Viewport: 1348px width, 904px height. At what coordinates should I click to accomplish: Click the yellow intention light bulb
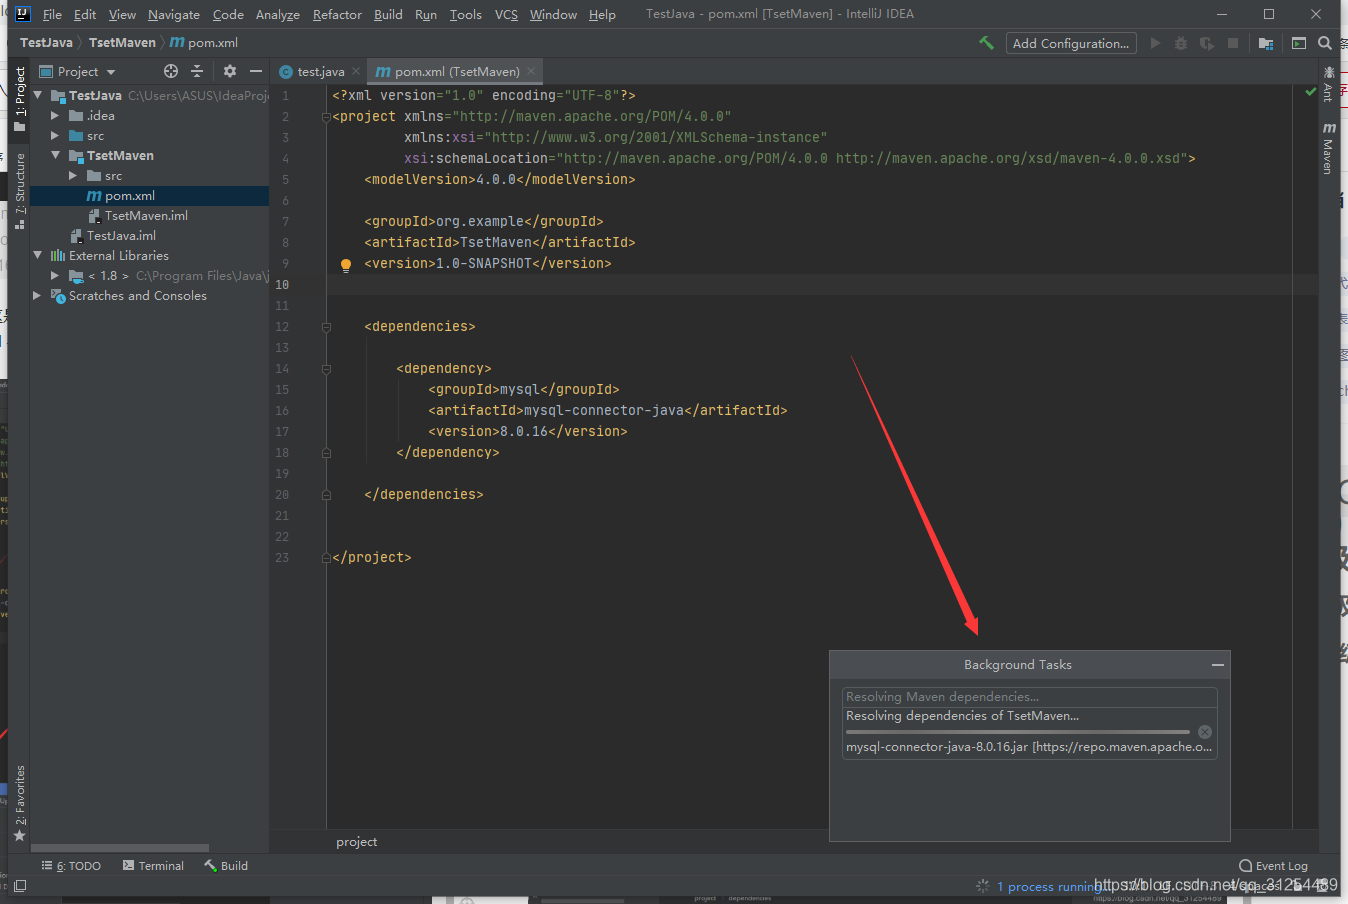pos(346,265)
